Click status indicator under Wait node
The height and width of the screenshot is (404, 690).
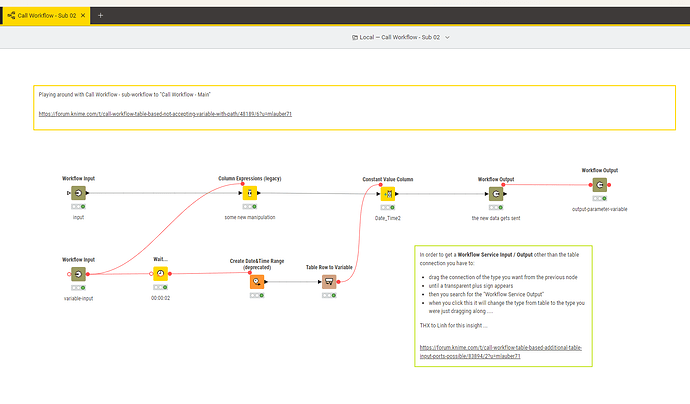coord(161,287)
